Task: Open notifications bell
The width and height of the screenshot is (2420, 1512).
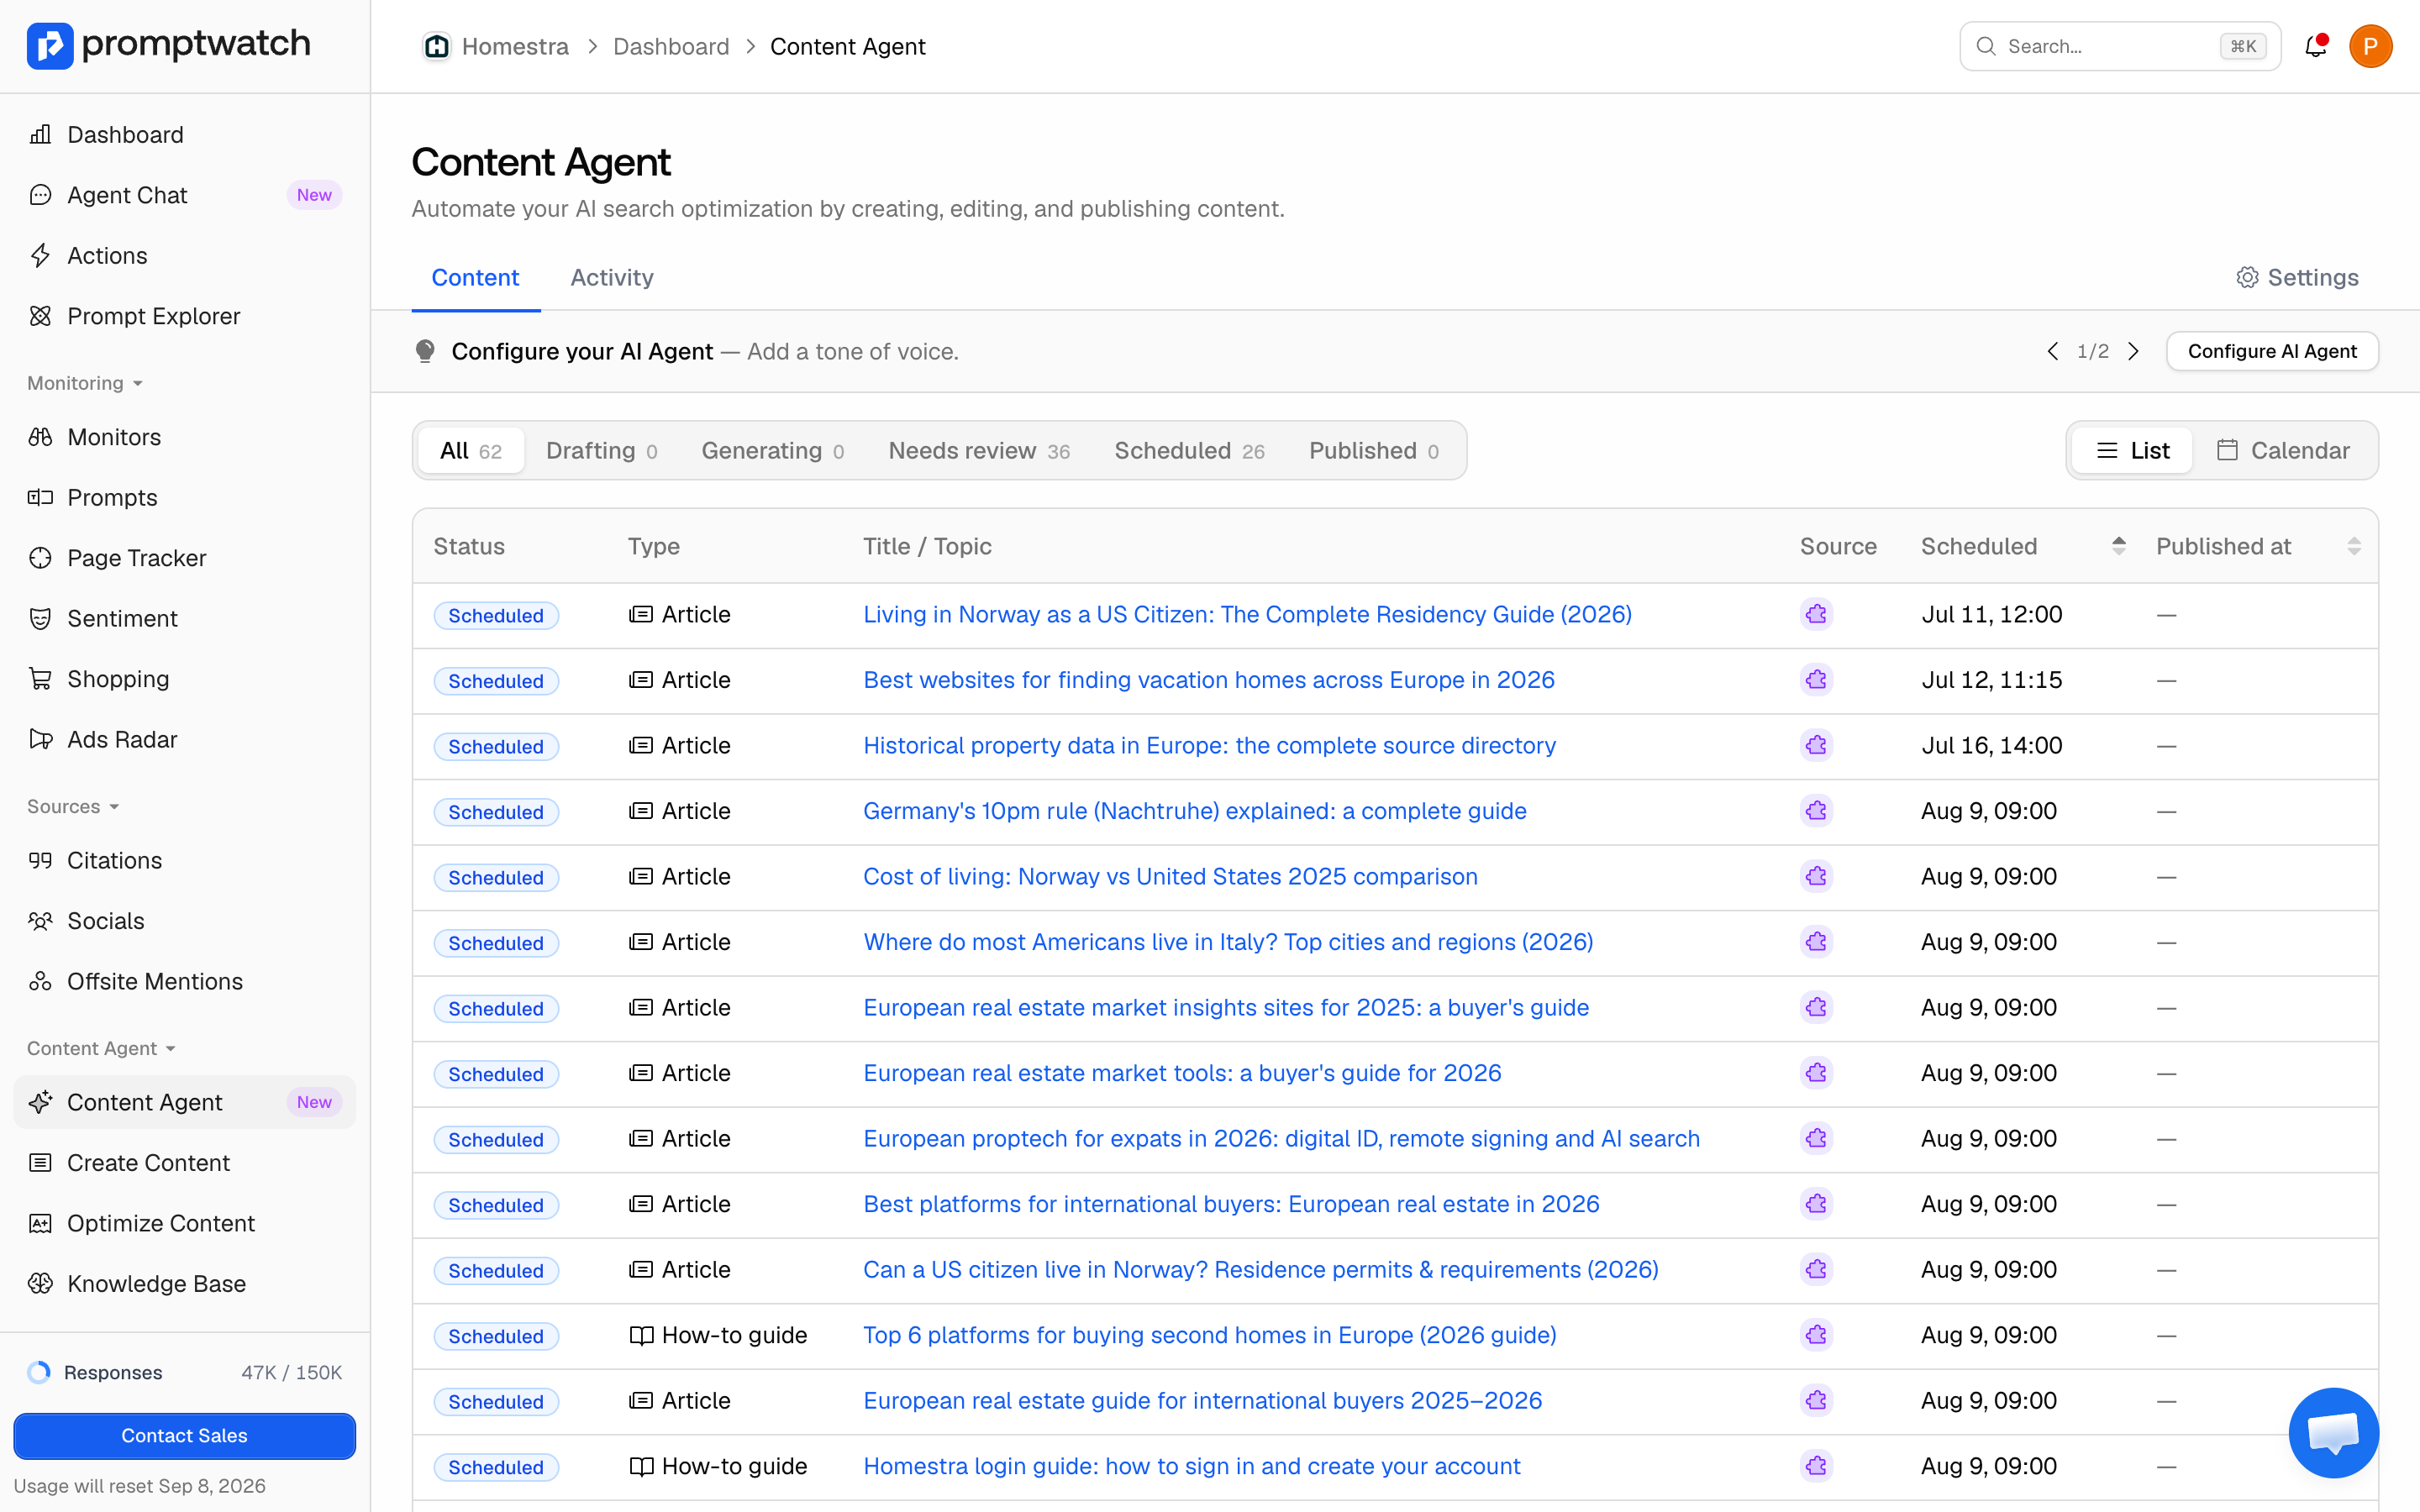Action: tap(2316, 46)
